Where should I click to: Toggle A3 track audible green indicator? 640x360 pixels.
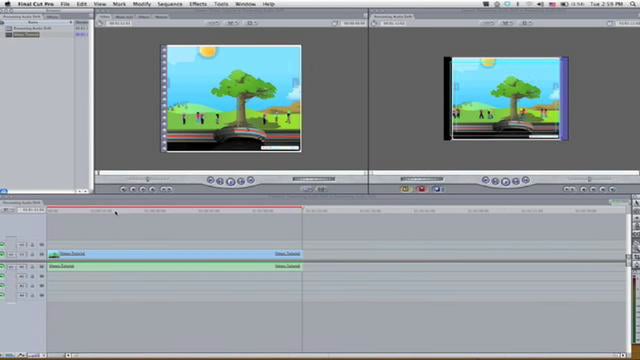(x=2, y=286)
